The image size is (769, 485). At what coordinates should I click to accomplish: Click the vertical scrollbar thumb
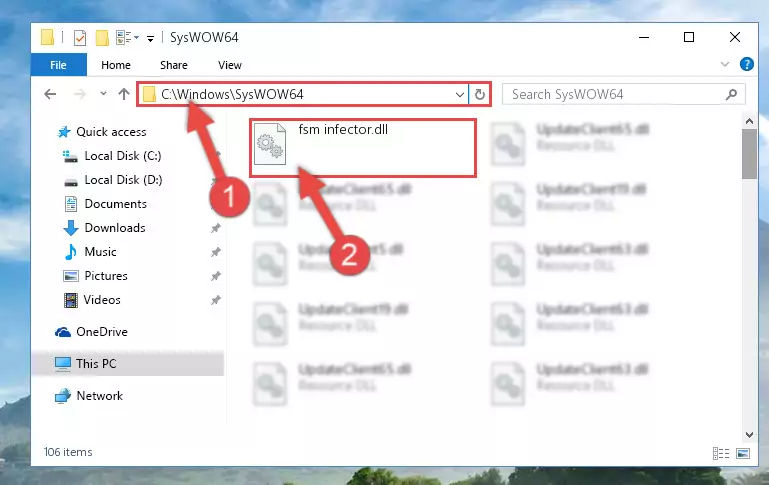(x=749, y=154)
